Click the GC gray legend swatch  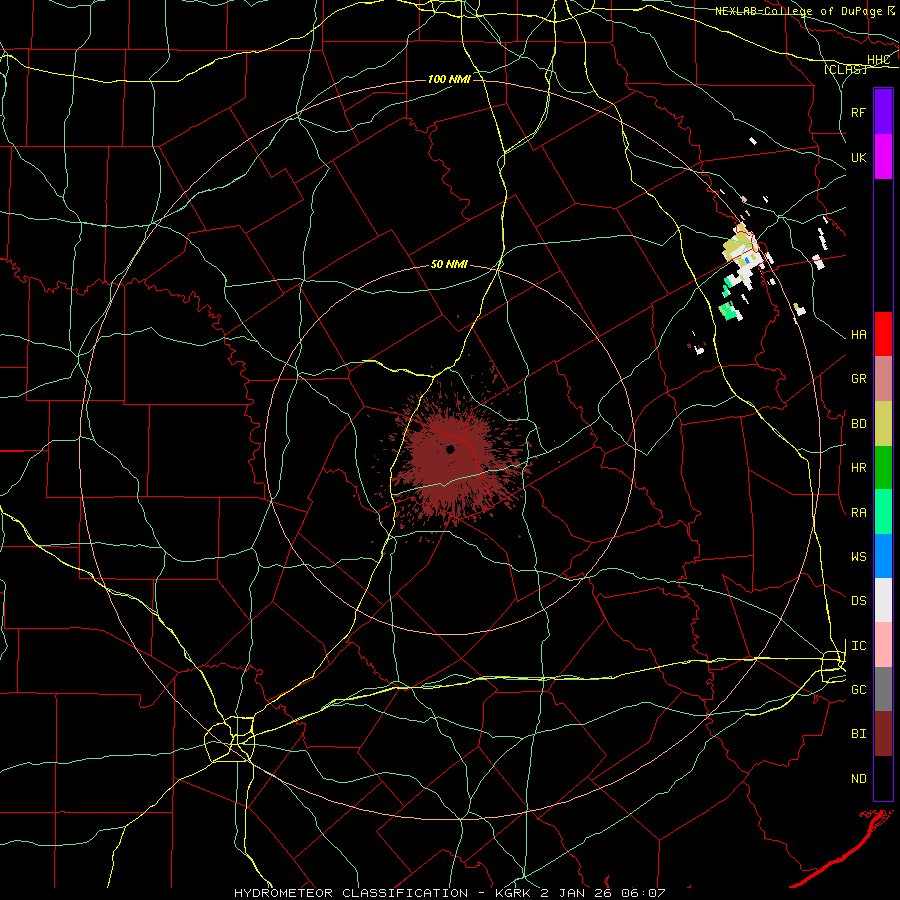pos(883,689)
